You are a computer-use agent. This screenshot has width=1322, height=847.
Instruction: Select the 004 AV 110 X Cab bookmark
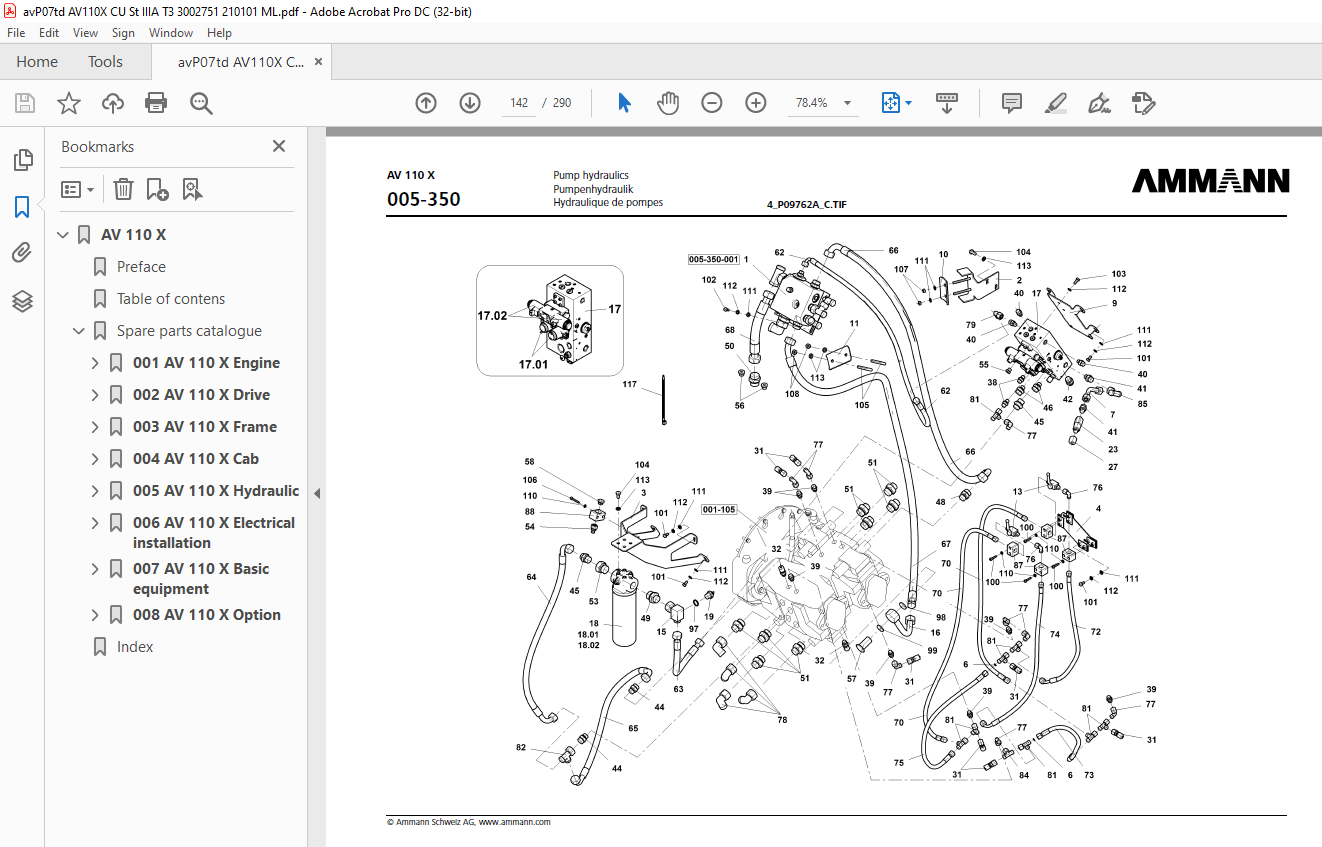click(x=196, y=459)
